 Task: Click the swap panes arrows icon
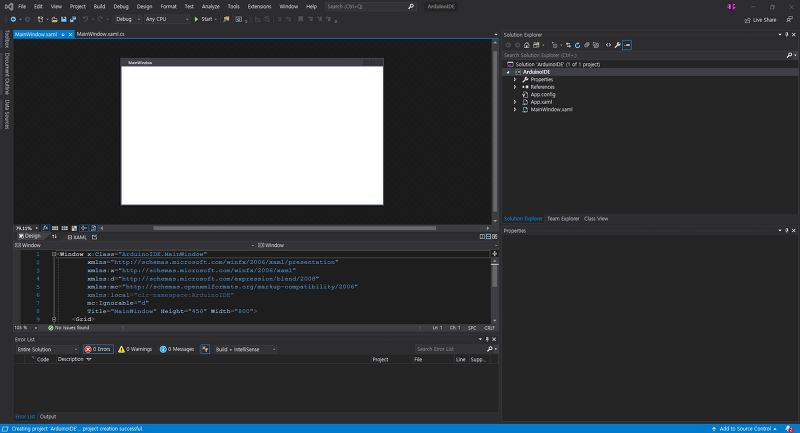tap(54, 237)
